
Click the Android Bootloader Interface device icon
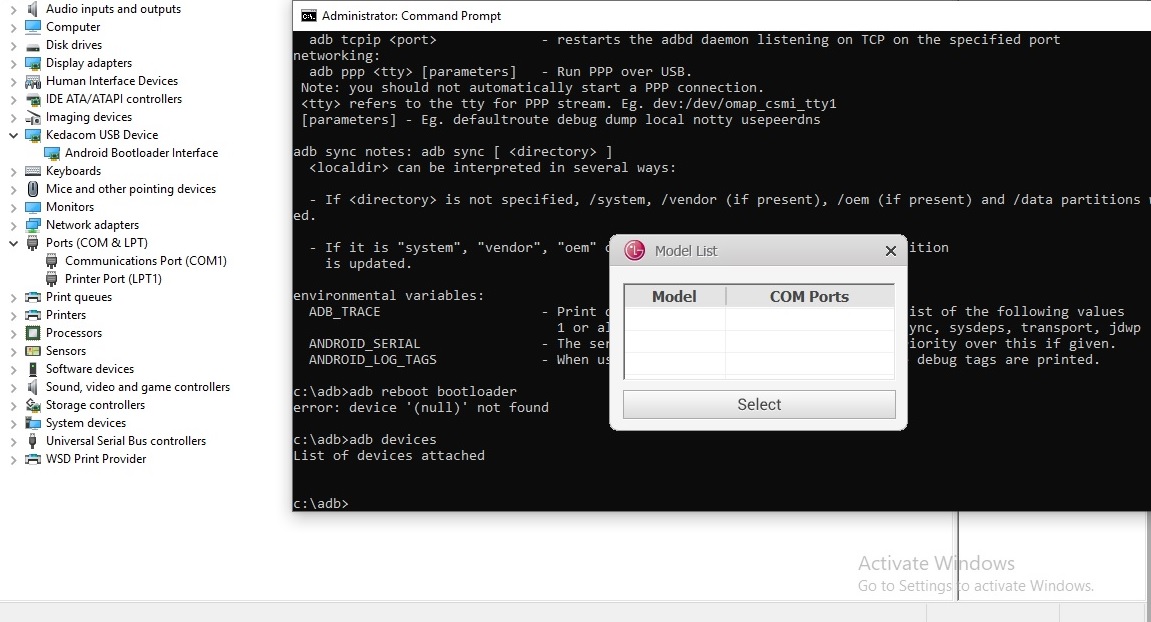tap(52, 153)
